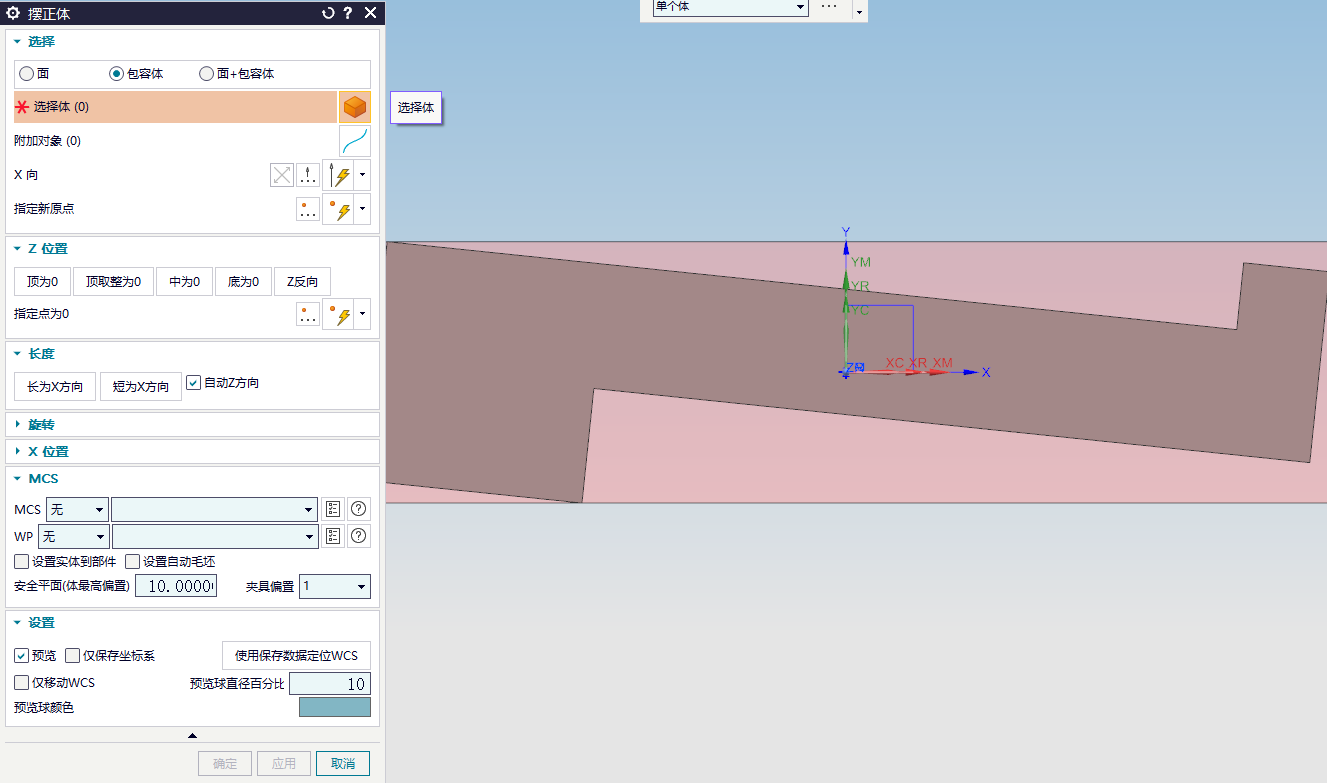Open the X 向 vector type dropdown arrow
The width and height of the screenshot is (1327, 783).
(x=362, y=176)
